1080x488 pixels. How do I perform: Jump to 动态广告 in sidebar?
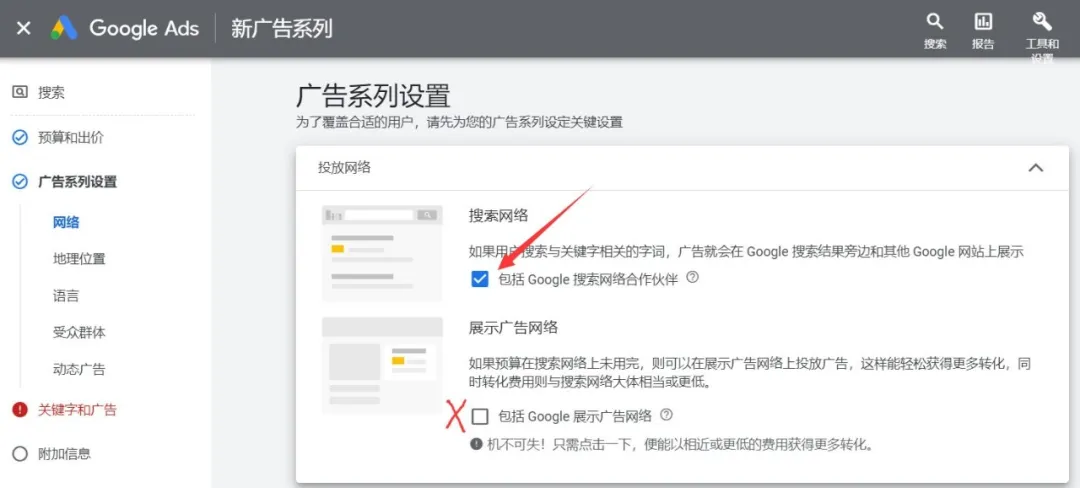click(x=79, y=369)
